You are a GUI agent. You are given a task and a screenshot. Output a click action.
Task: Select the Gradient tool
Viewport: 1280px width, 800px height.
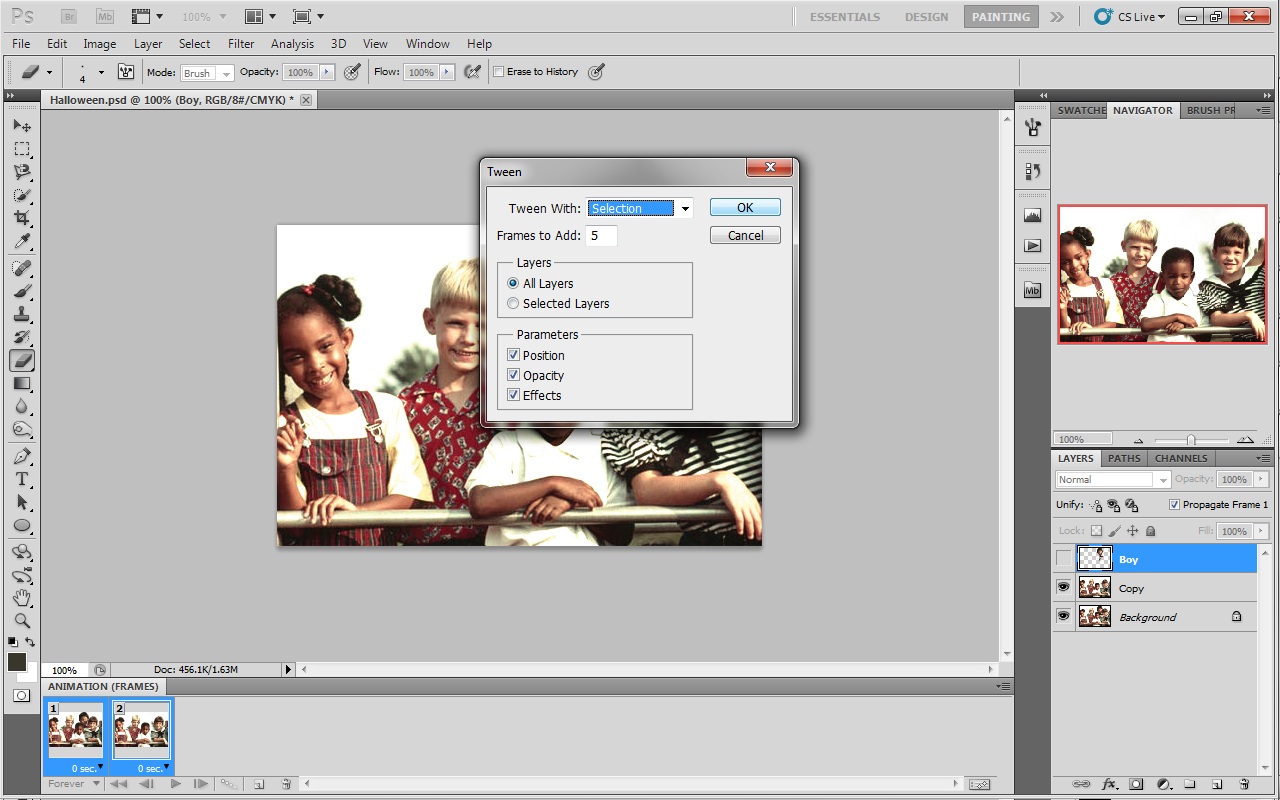pyautogui.click(x=22, y=383)
